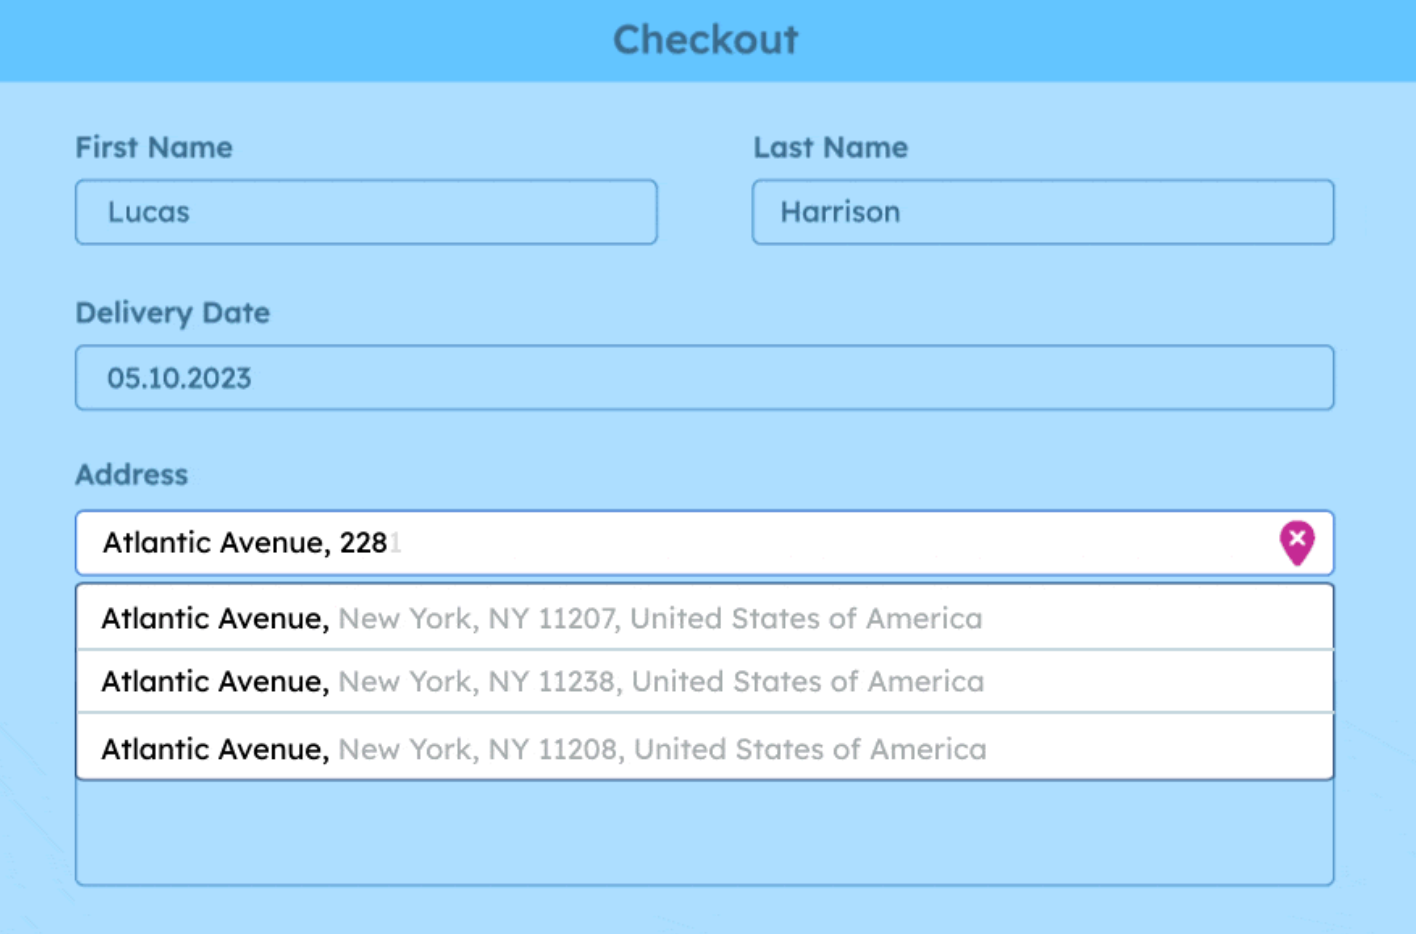Open the Delivery Date field
The width and height of the screenshot is (1416, 934).
point(703,377)
